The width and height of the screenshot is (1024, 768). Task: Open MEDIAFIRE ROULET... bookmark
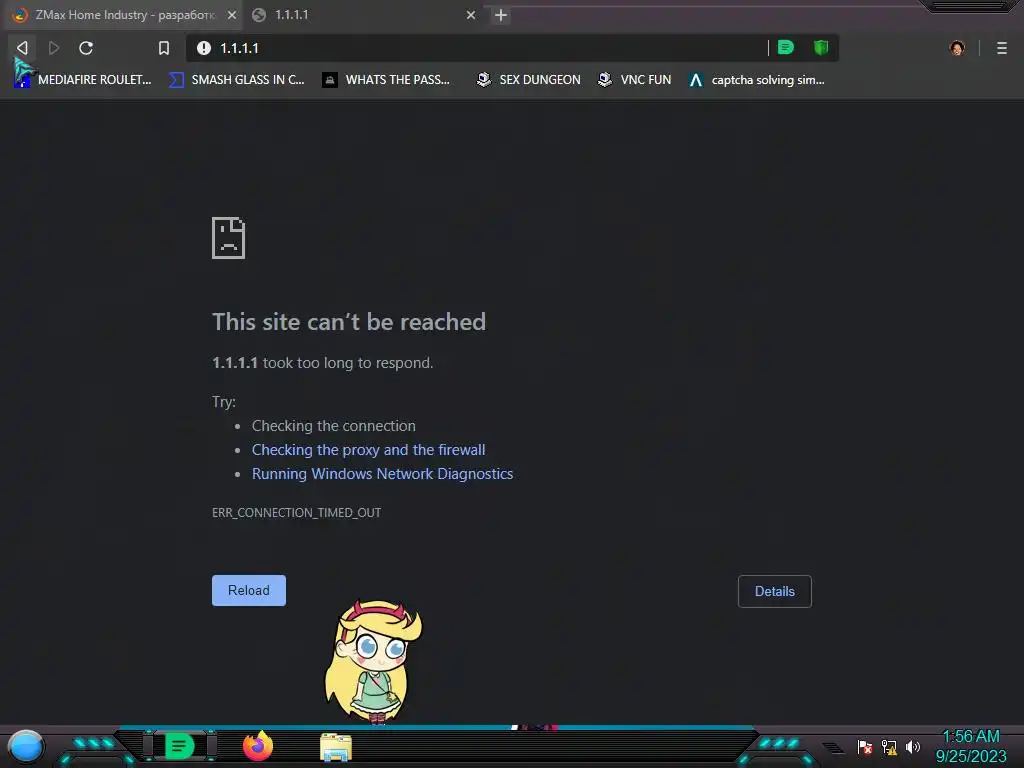coord(83,80)
